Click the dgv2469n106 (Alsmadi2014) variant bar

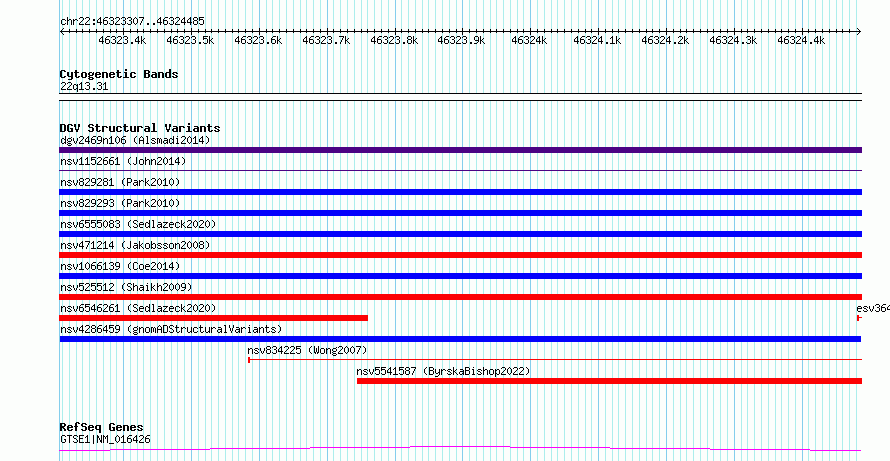click(x=460, y=150)
